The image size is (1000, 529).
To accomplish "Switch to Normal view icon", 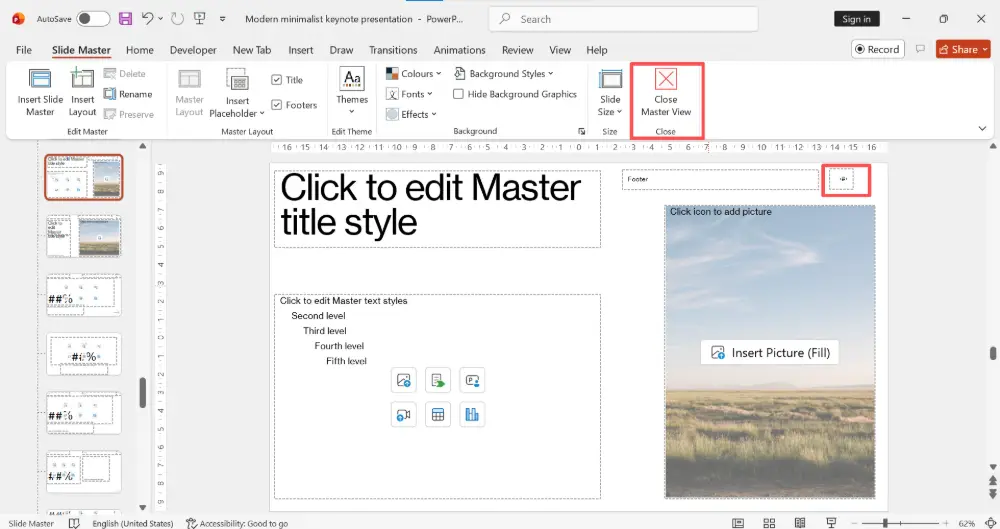I will 738,523.
